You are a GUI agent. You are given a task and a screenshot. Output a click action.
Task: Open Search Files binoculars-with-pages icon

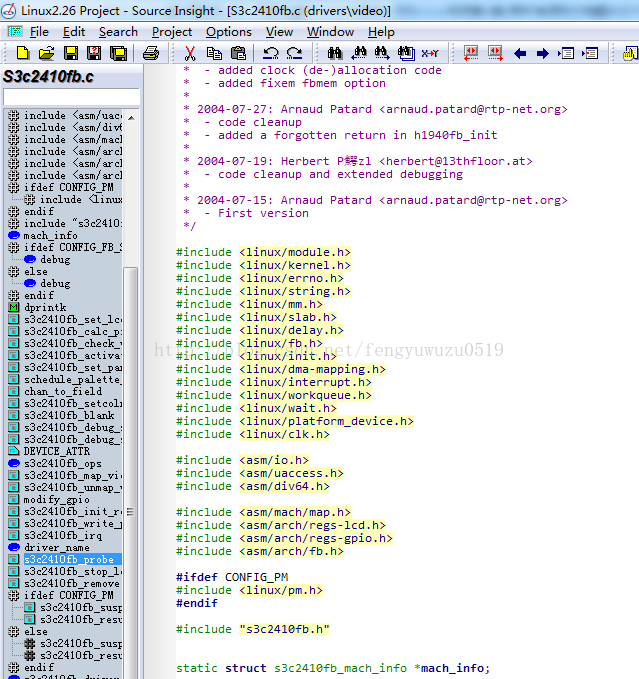coord(406,53)
